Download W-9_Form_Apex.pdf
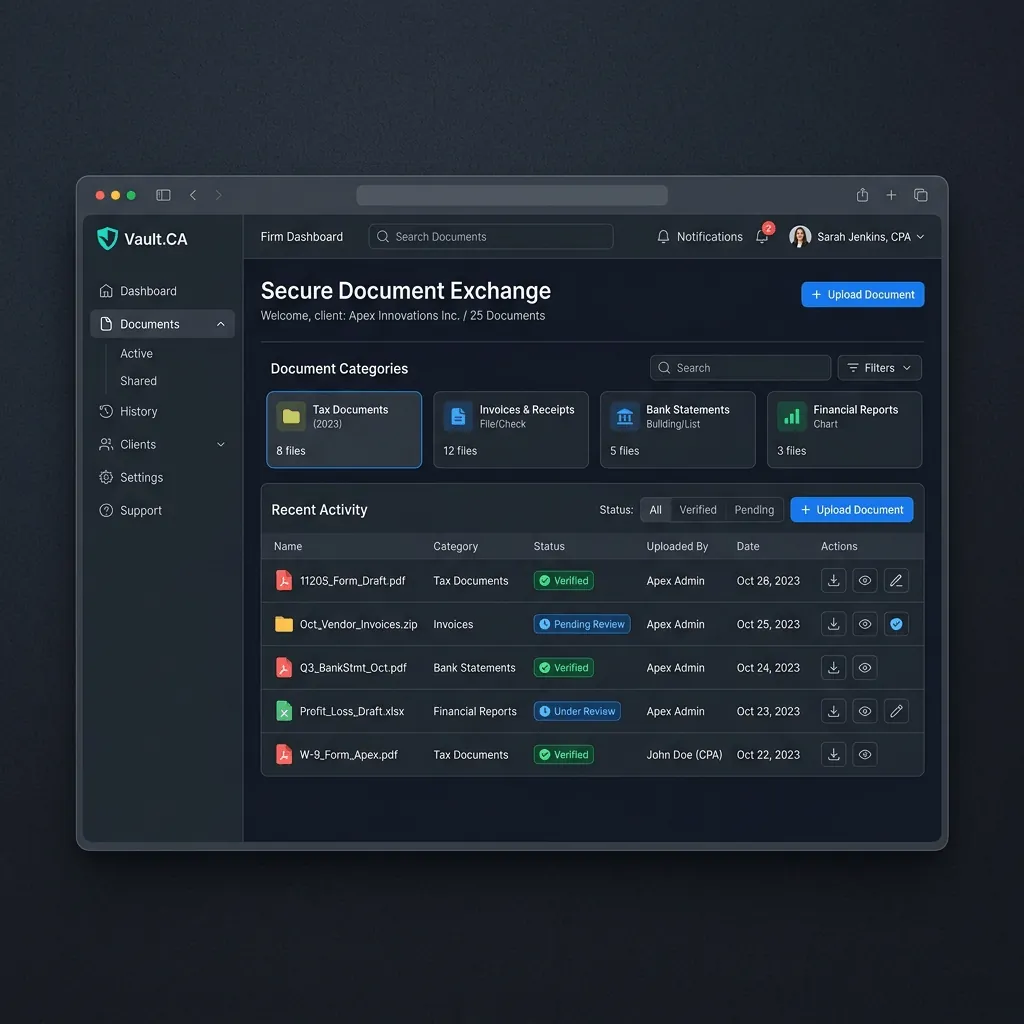 833,754
